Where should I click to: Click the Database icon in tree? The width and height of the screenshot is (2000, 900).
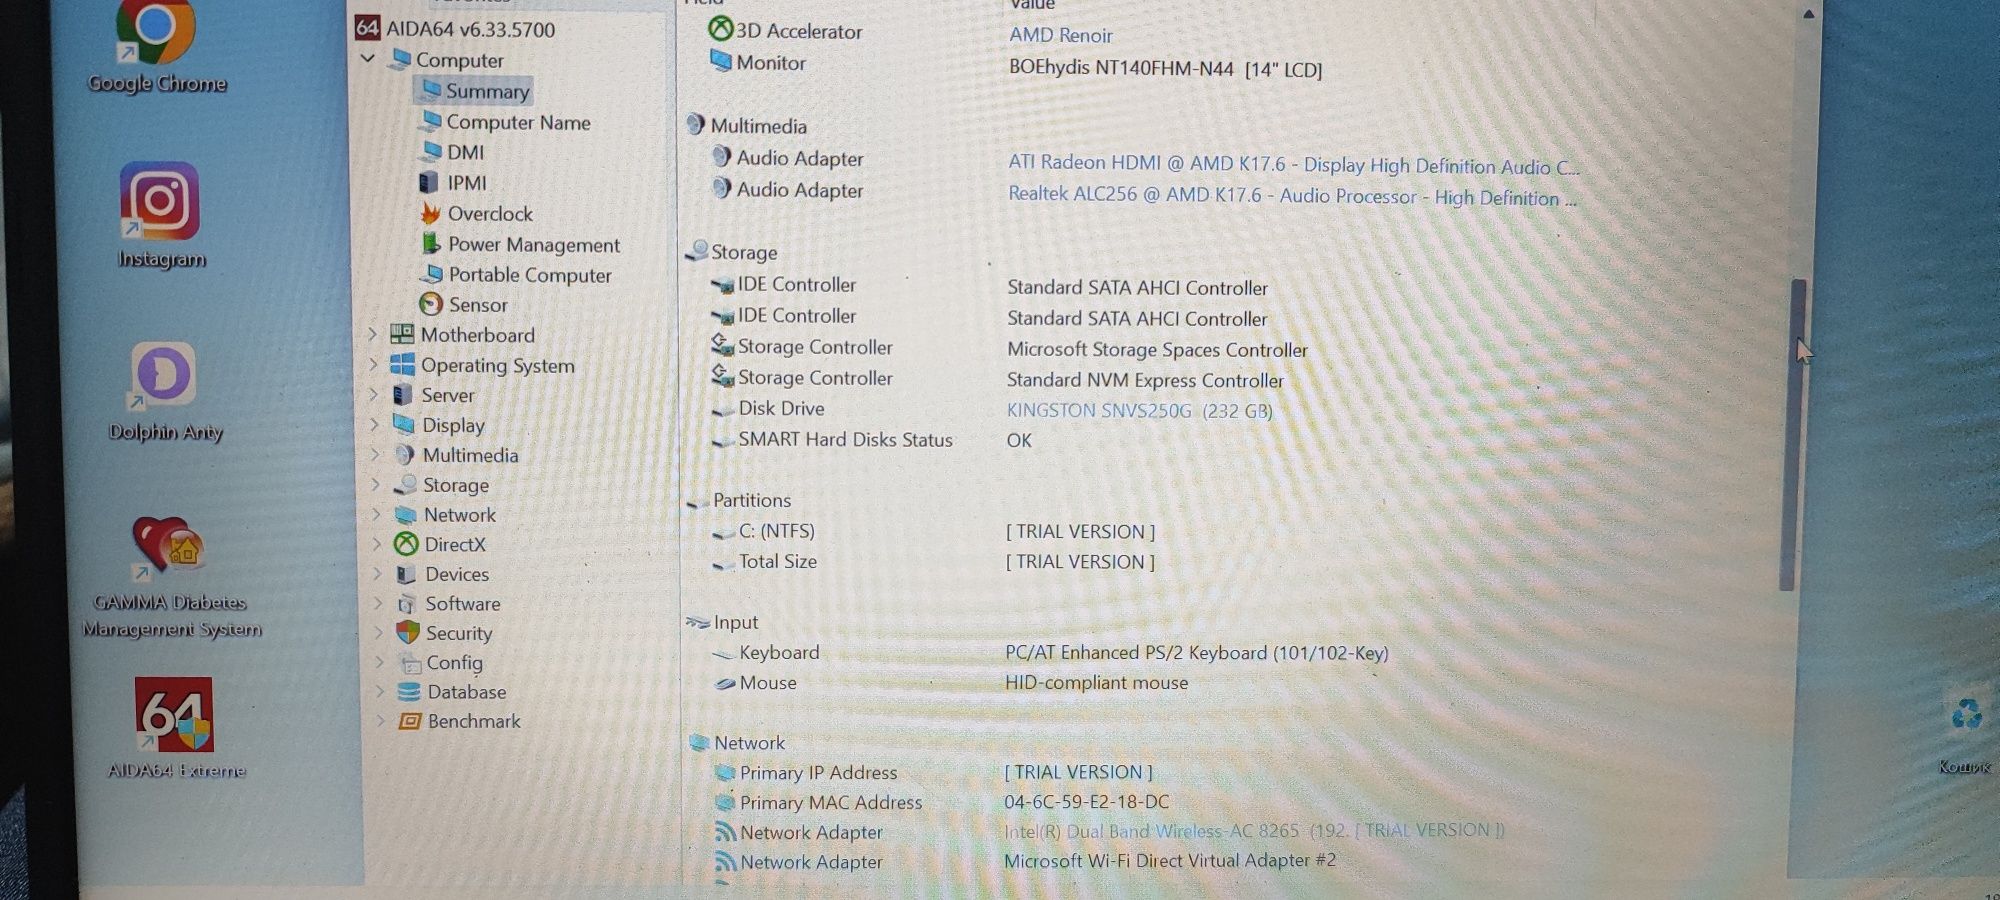point(409,691)
